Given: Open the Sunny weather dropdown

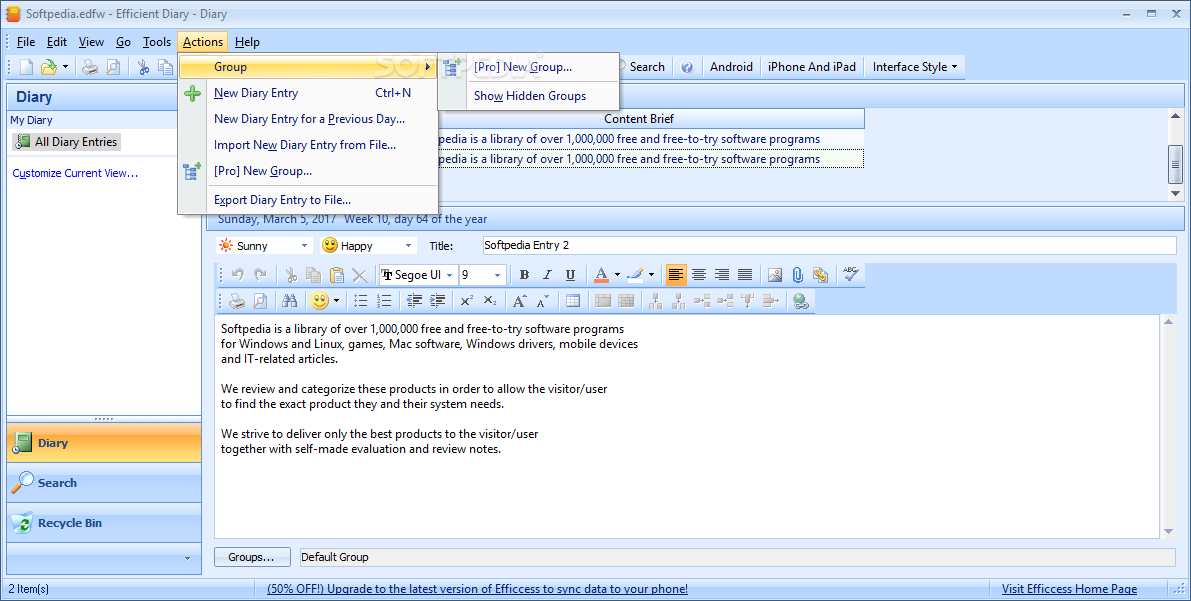Looking at the screenshot, I should click(304, 245).
